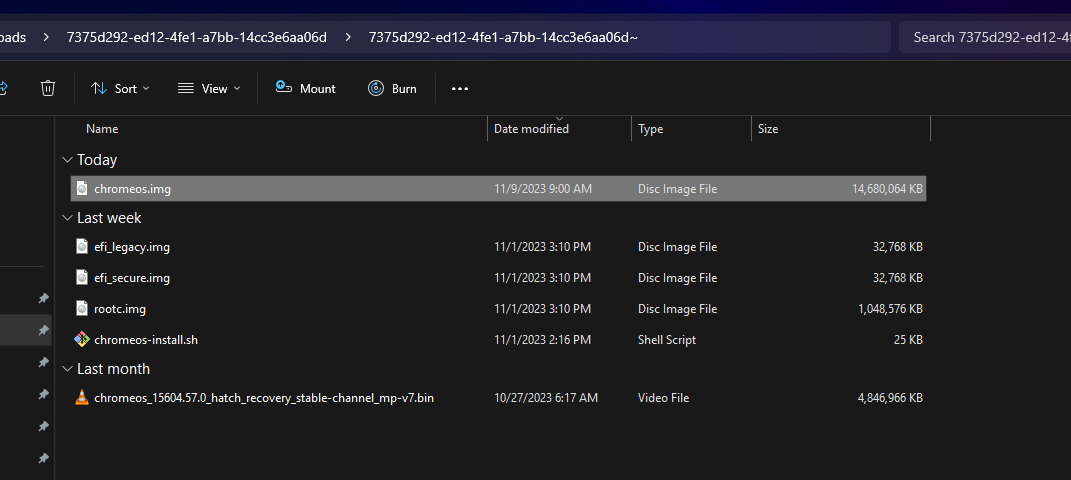Click the first breadcrumb folder 7375d292 in address bar
This screenshot has width=1071, height=480.
click(196, 37)
